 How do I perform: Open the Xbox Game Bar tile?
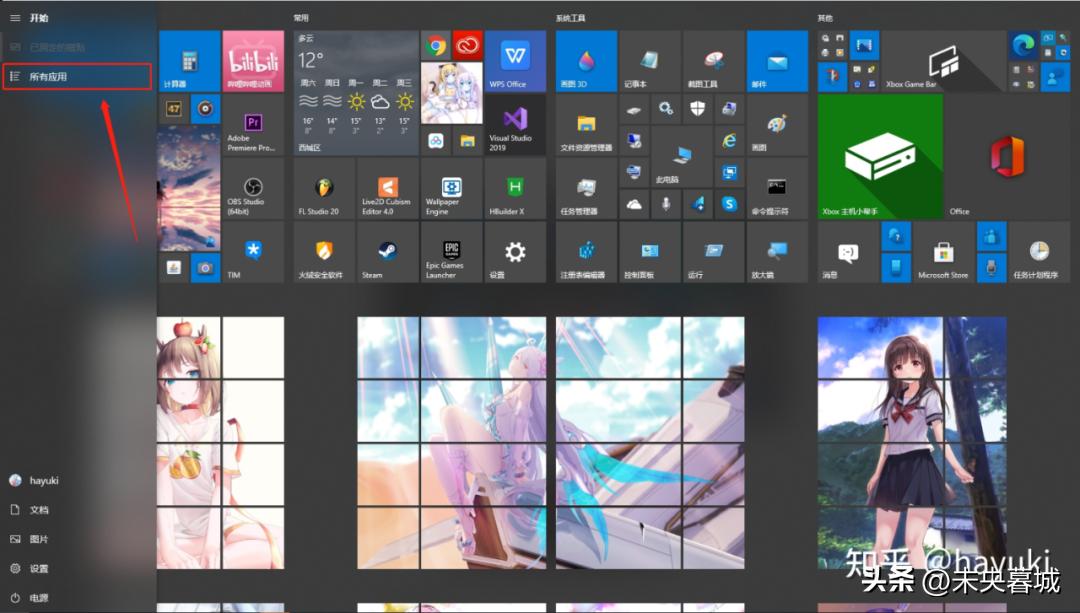pyautogui.click(x=943, y=60)
